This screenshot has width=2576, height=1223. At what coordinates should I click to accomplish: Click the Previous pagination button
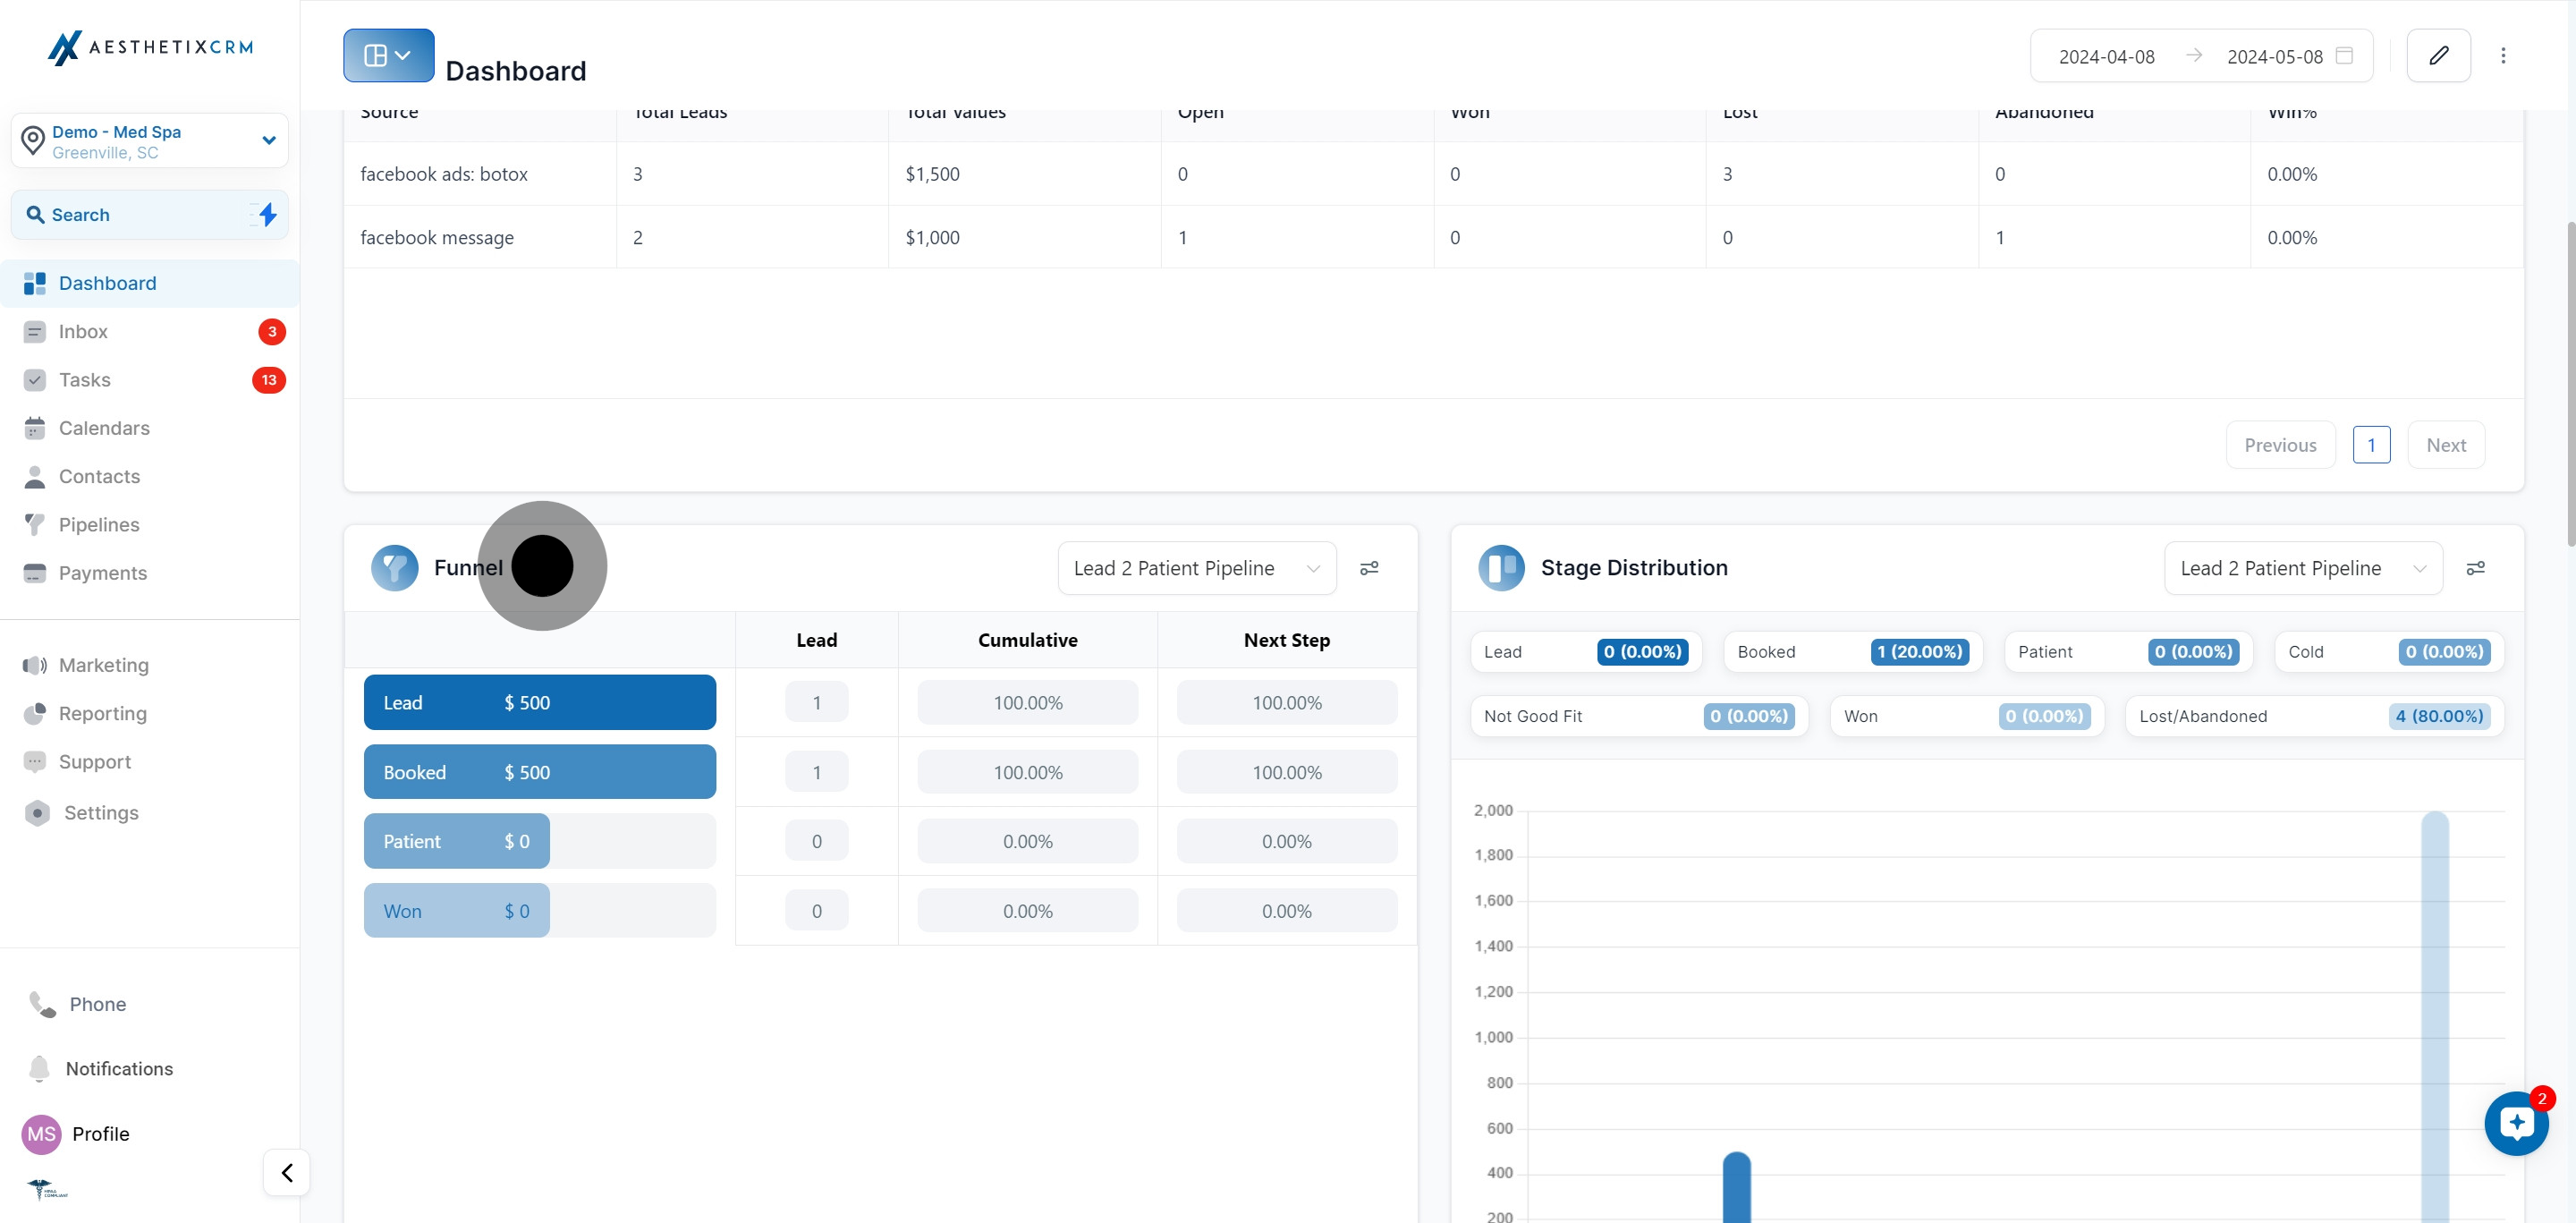click(2279, 445)
